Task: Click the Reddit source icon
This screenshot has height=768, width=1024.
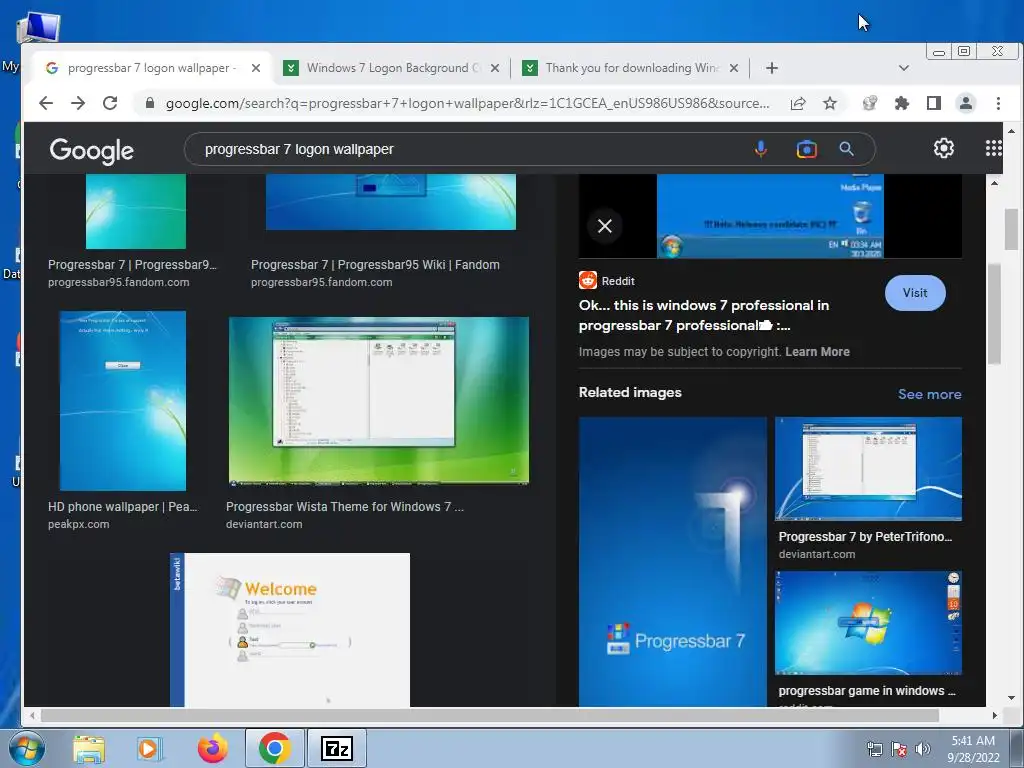Action: coord(588,280)
